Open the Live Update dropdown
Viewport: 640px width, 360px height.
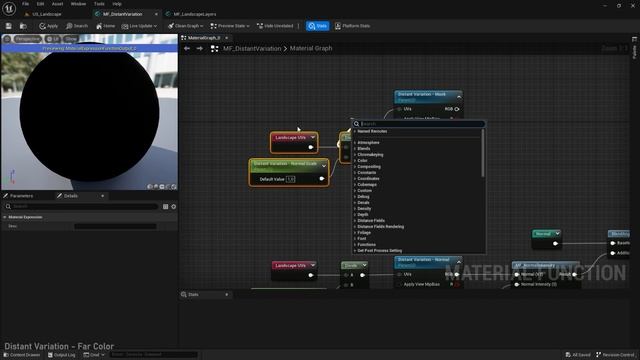[x=139, y=26]
